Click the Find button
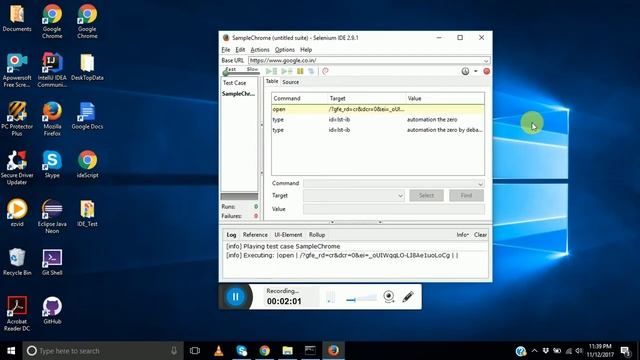This screenshot has height=360, width=640. tap(466, 196)
